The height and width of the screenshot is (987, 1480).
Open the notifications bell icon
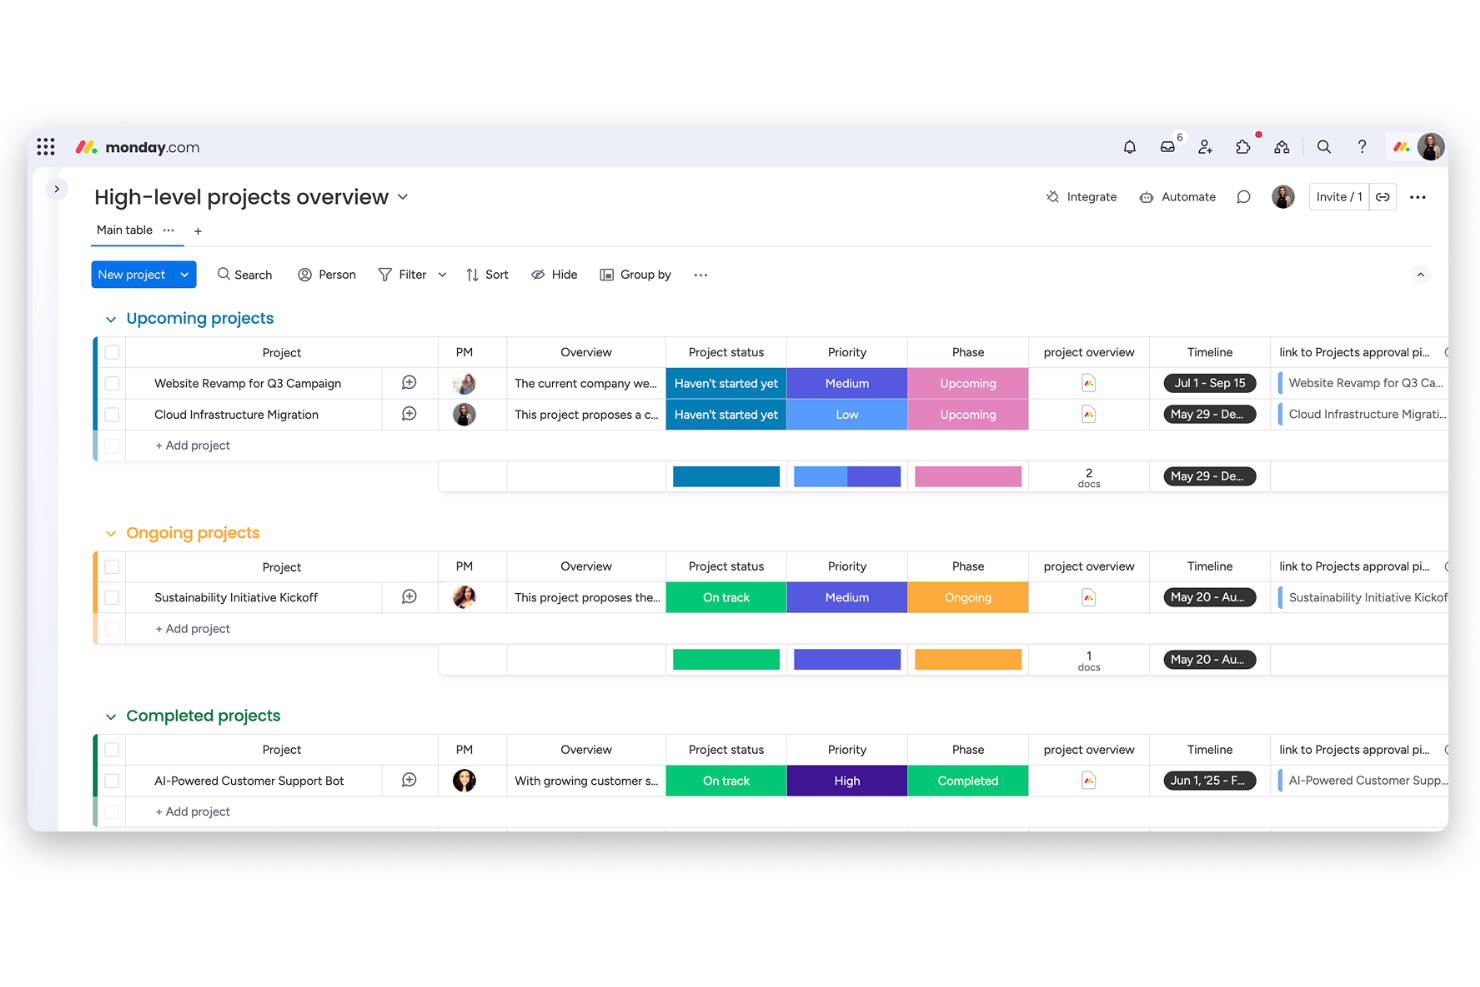coord(1129,146)
